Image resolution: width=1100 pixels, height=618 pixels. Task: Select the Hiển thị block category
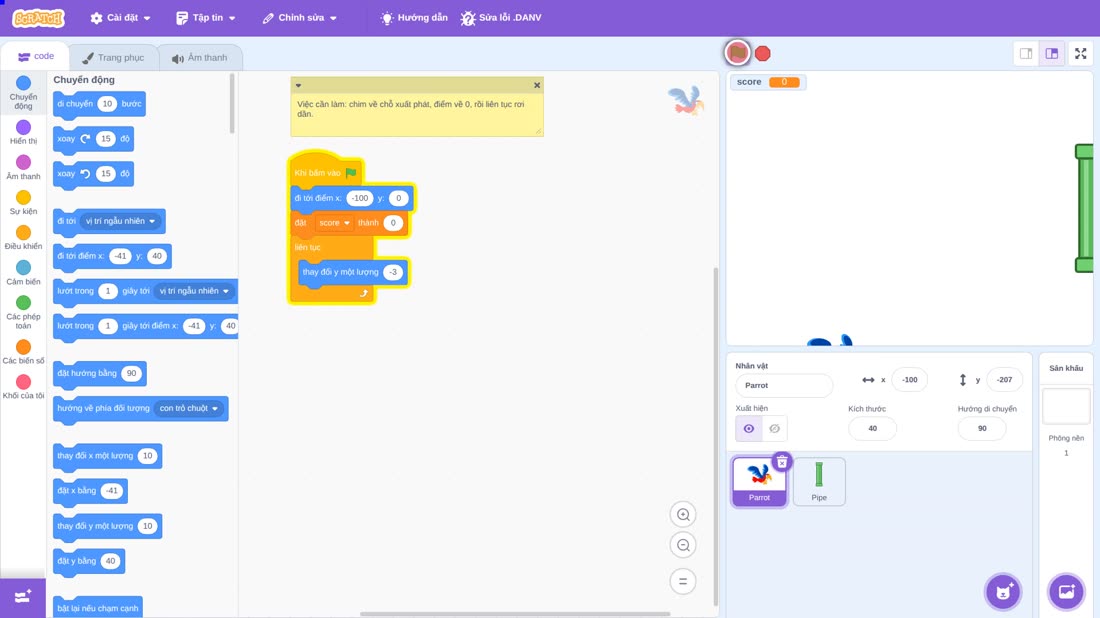click(x=23, y=132)
